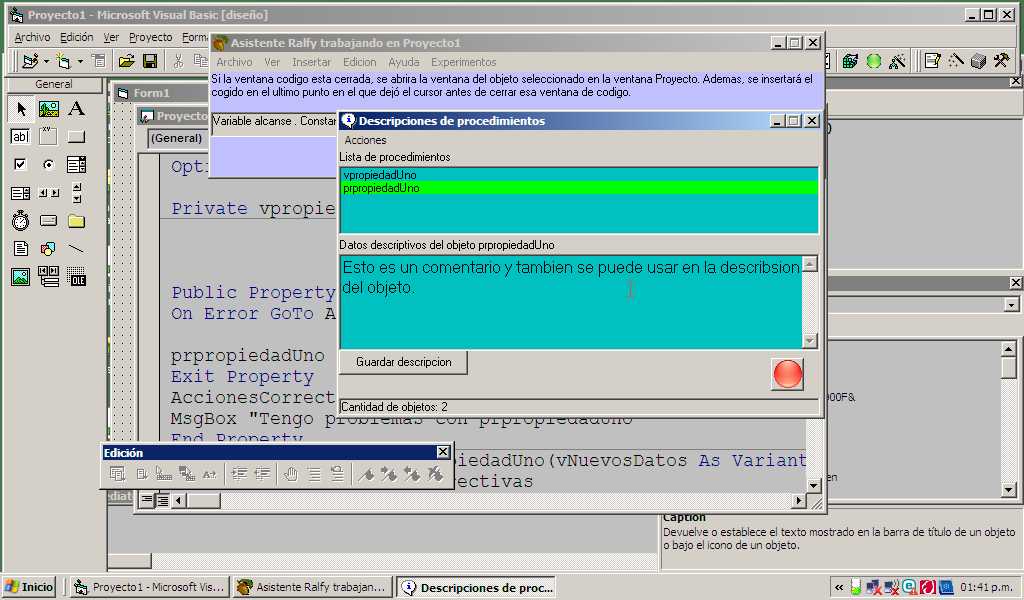Select the DirListBox folder control in the toolbox
1024x600 pixels.
pyautogui.click(x=76, y=221)
